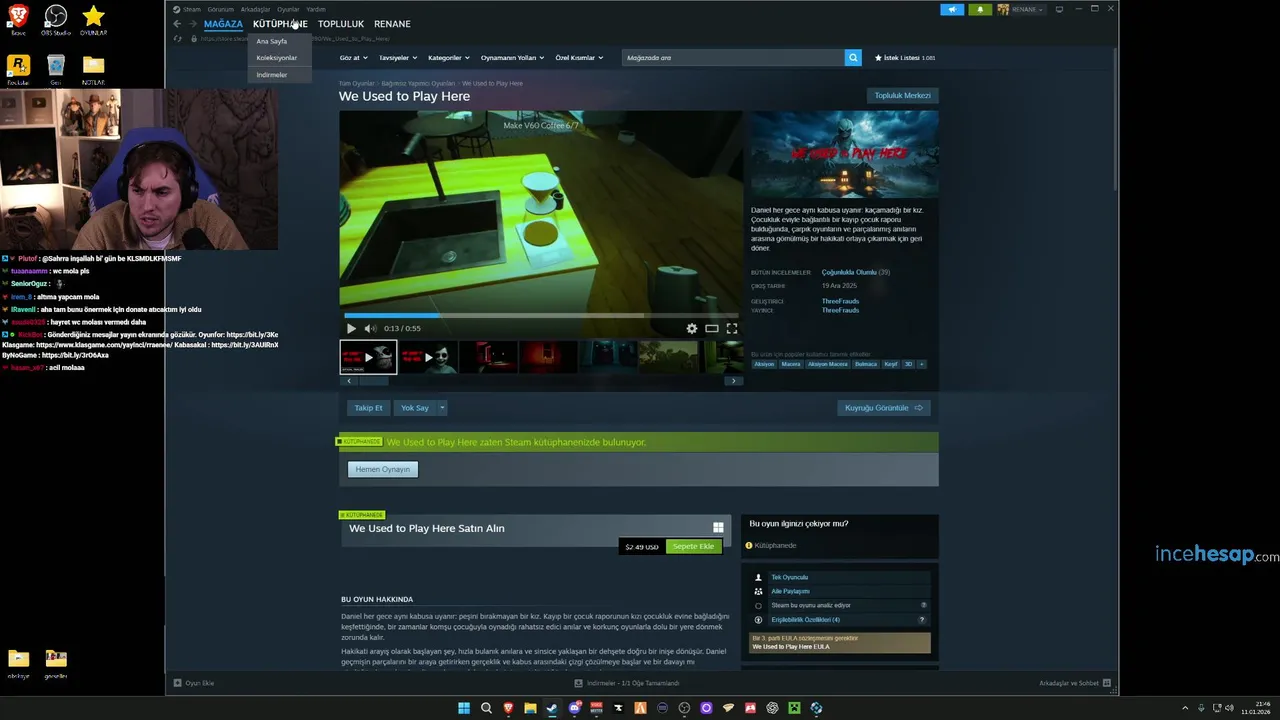Open Brave browser from the desktop icon

(x=18, y=19)
